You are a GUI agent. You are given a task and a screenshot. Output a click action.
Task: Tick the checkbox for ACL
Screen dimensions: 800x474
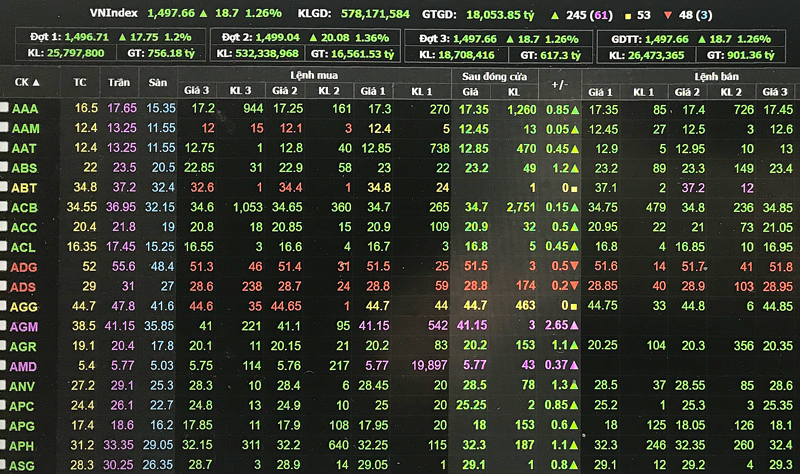click(4, 246)
